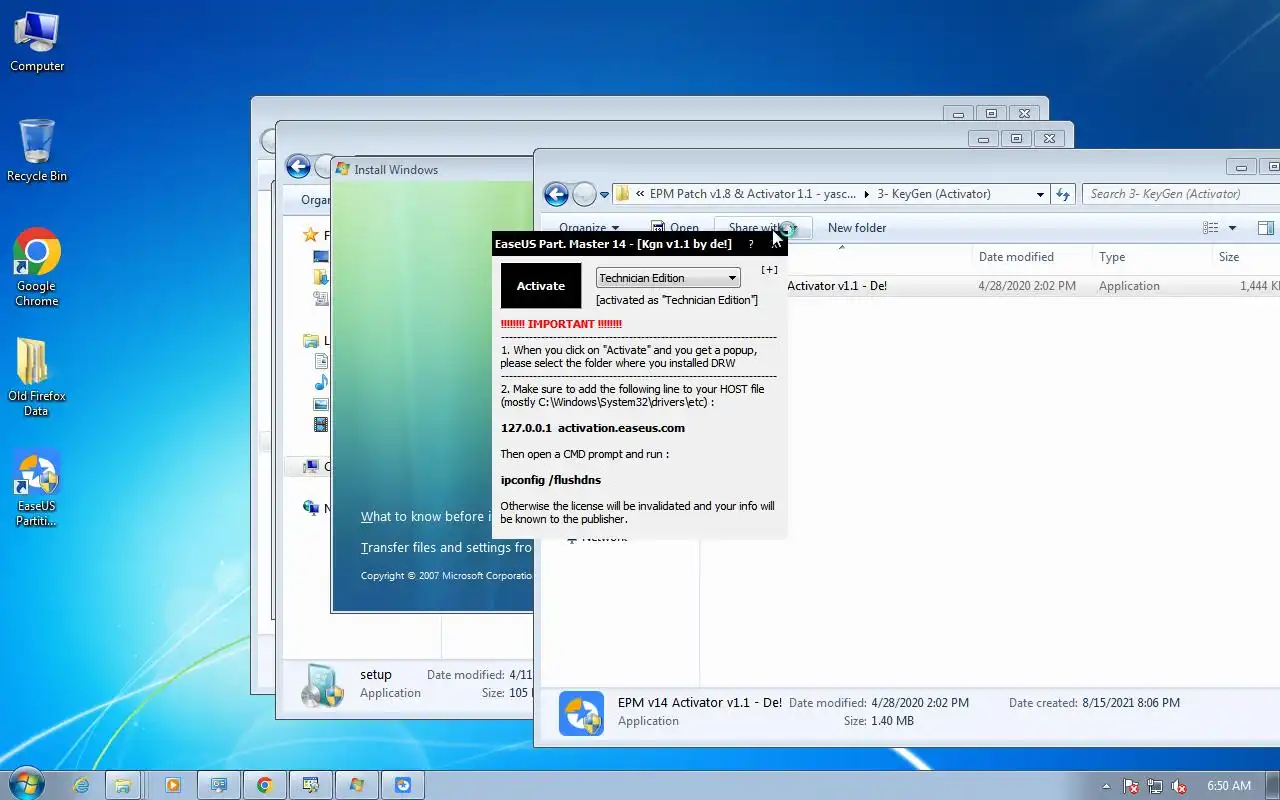
Task: Switch to the EaseUS activator taskbar button
Action: pos(403,785)
